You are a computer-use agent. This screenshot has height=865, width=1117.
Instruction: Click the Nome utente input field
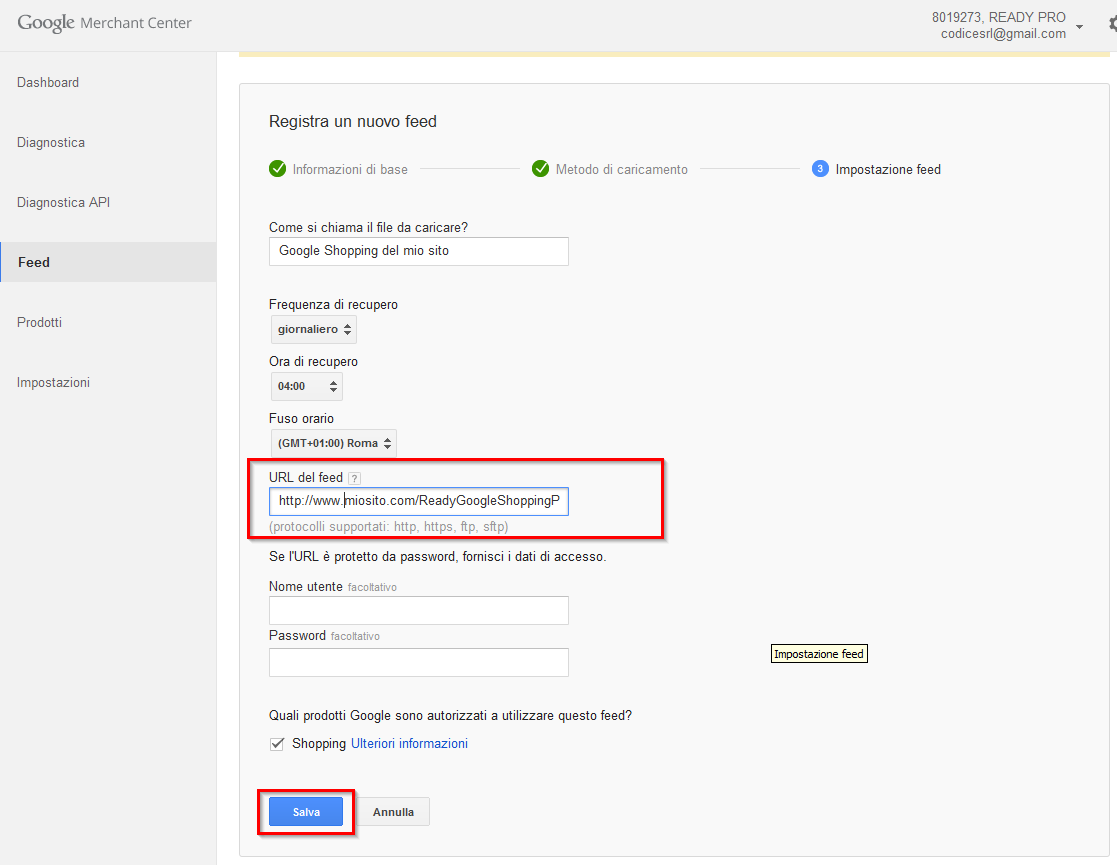[x=419, y=611]
